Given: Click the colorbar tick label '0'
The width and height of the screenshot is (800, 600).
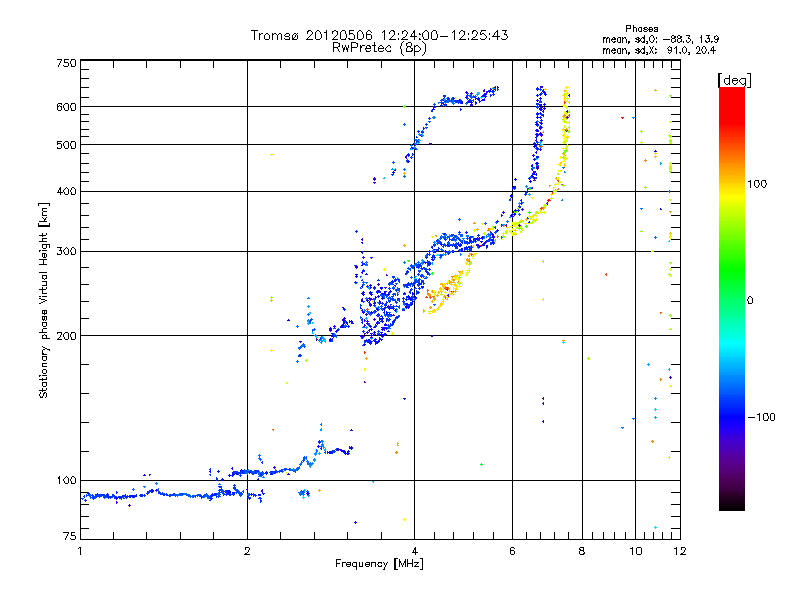Looking at the screenshot, I should tap(750, 300).
